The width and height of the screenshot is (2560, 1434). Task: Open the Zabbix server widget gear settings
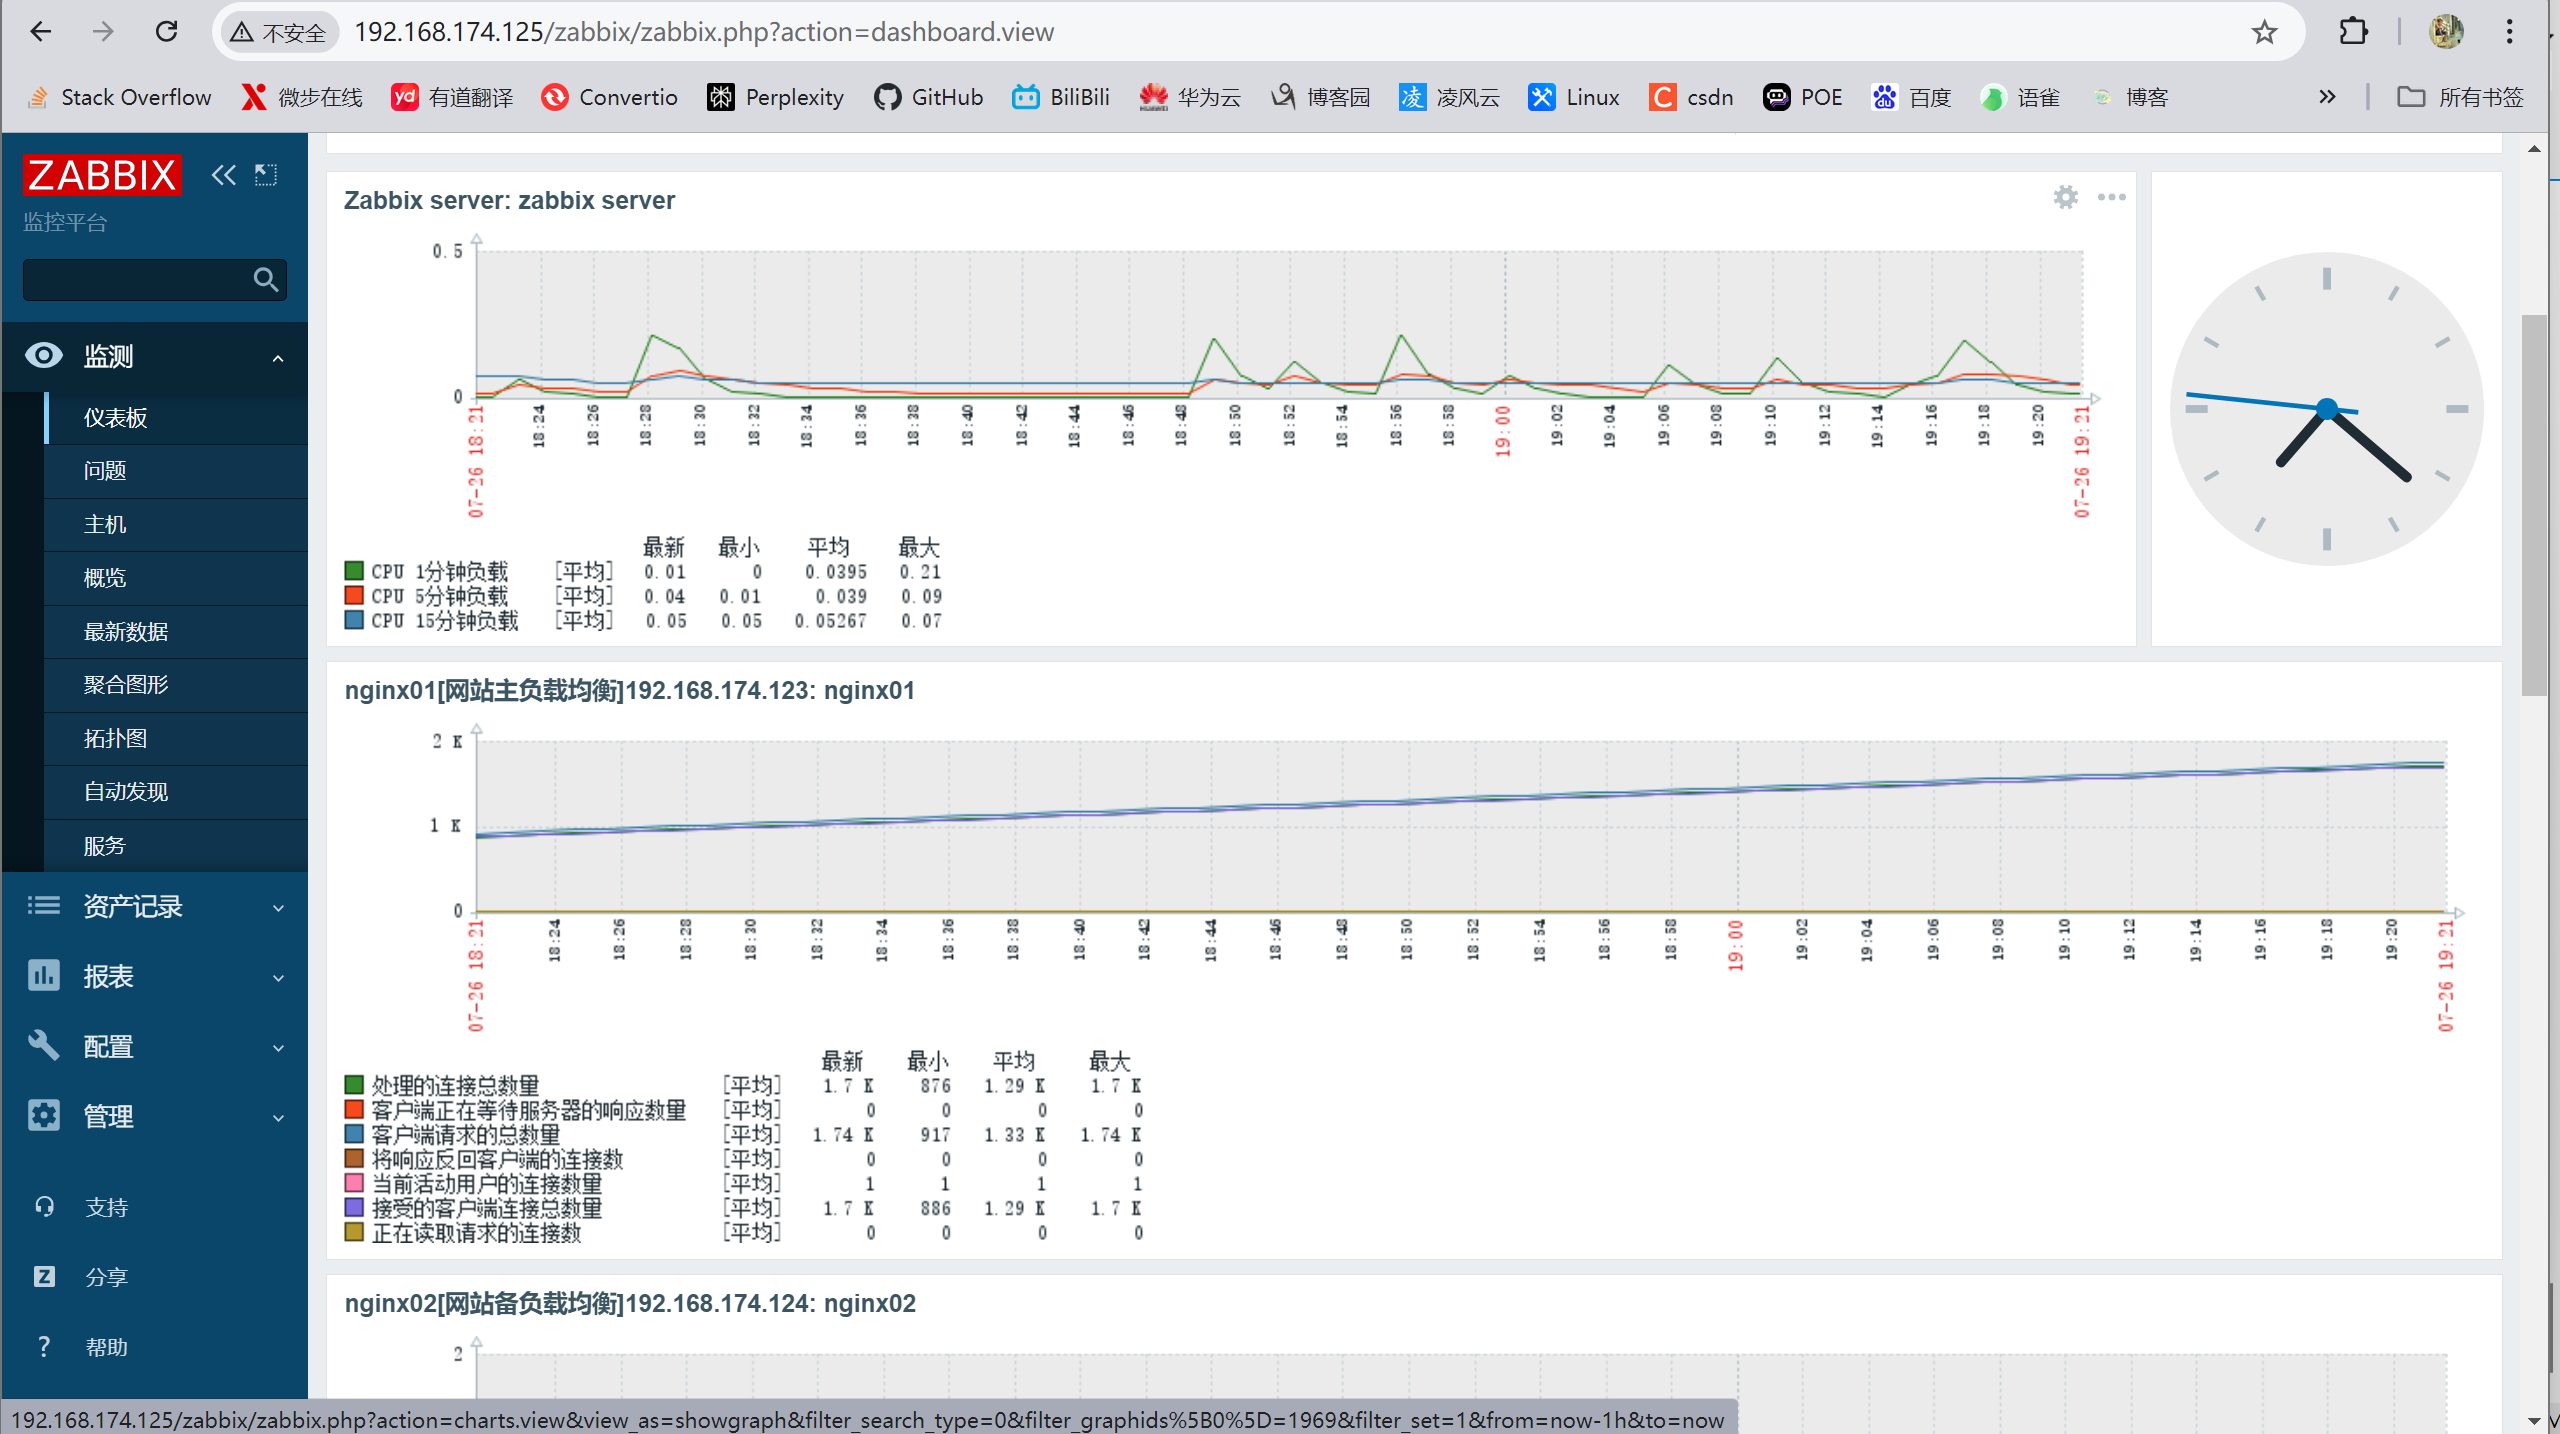[2065, 197]
